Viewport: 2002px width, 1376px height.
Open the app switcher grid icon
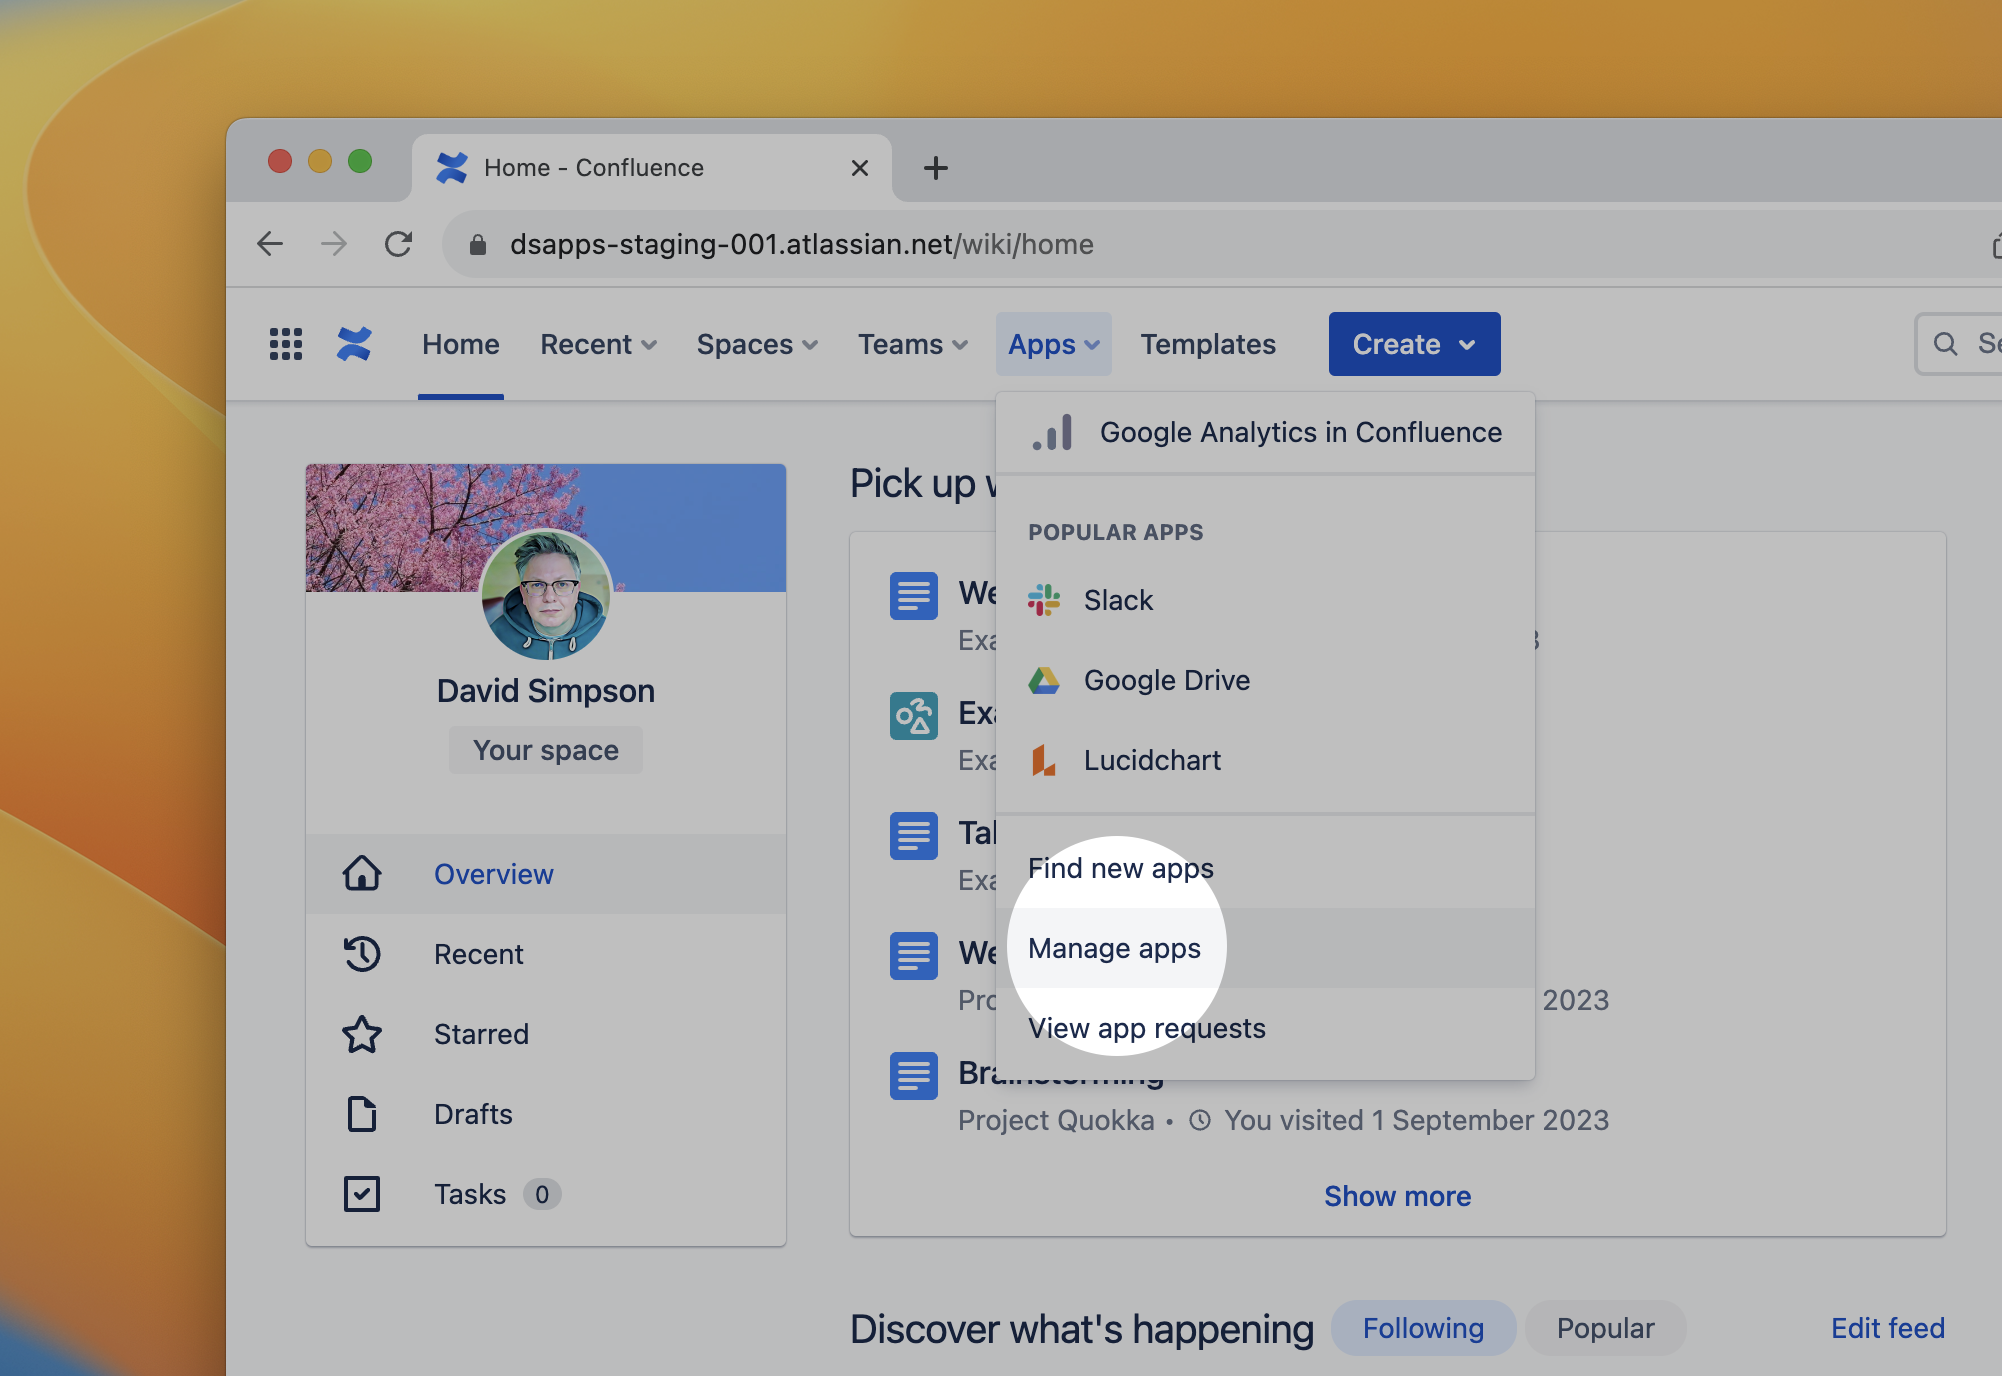(286, 344)
